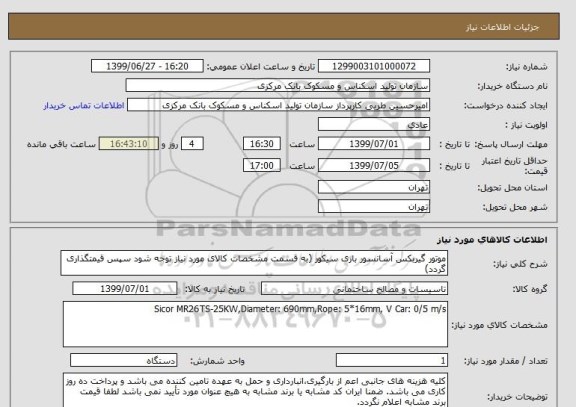Viewport: 576px width, 407px height.
Task: Click the response deadline time field 16:30
Action: (262, 144)
